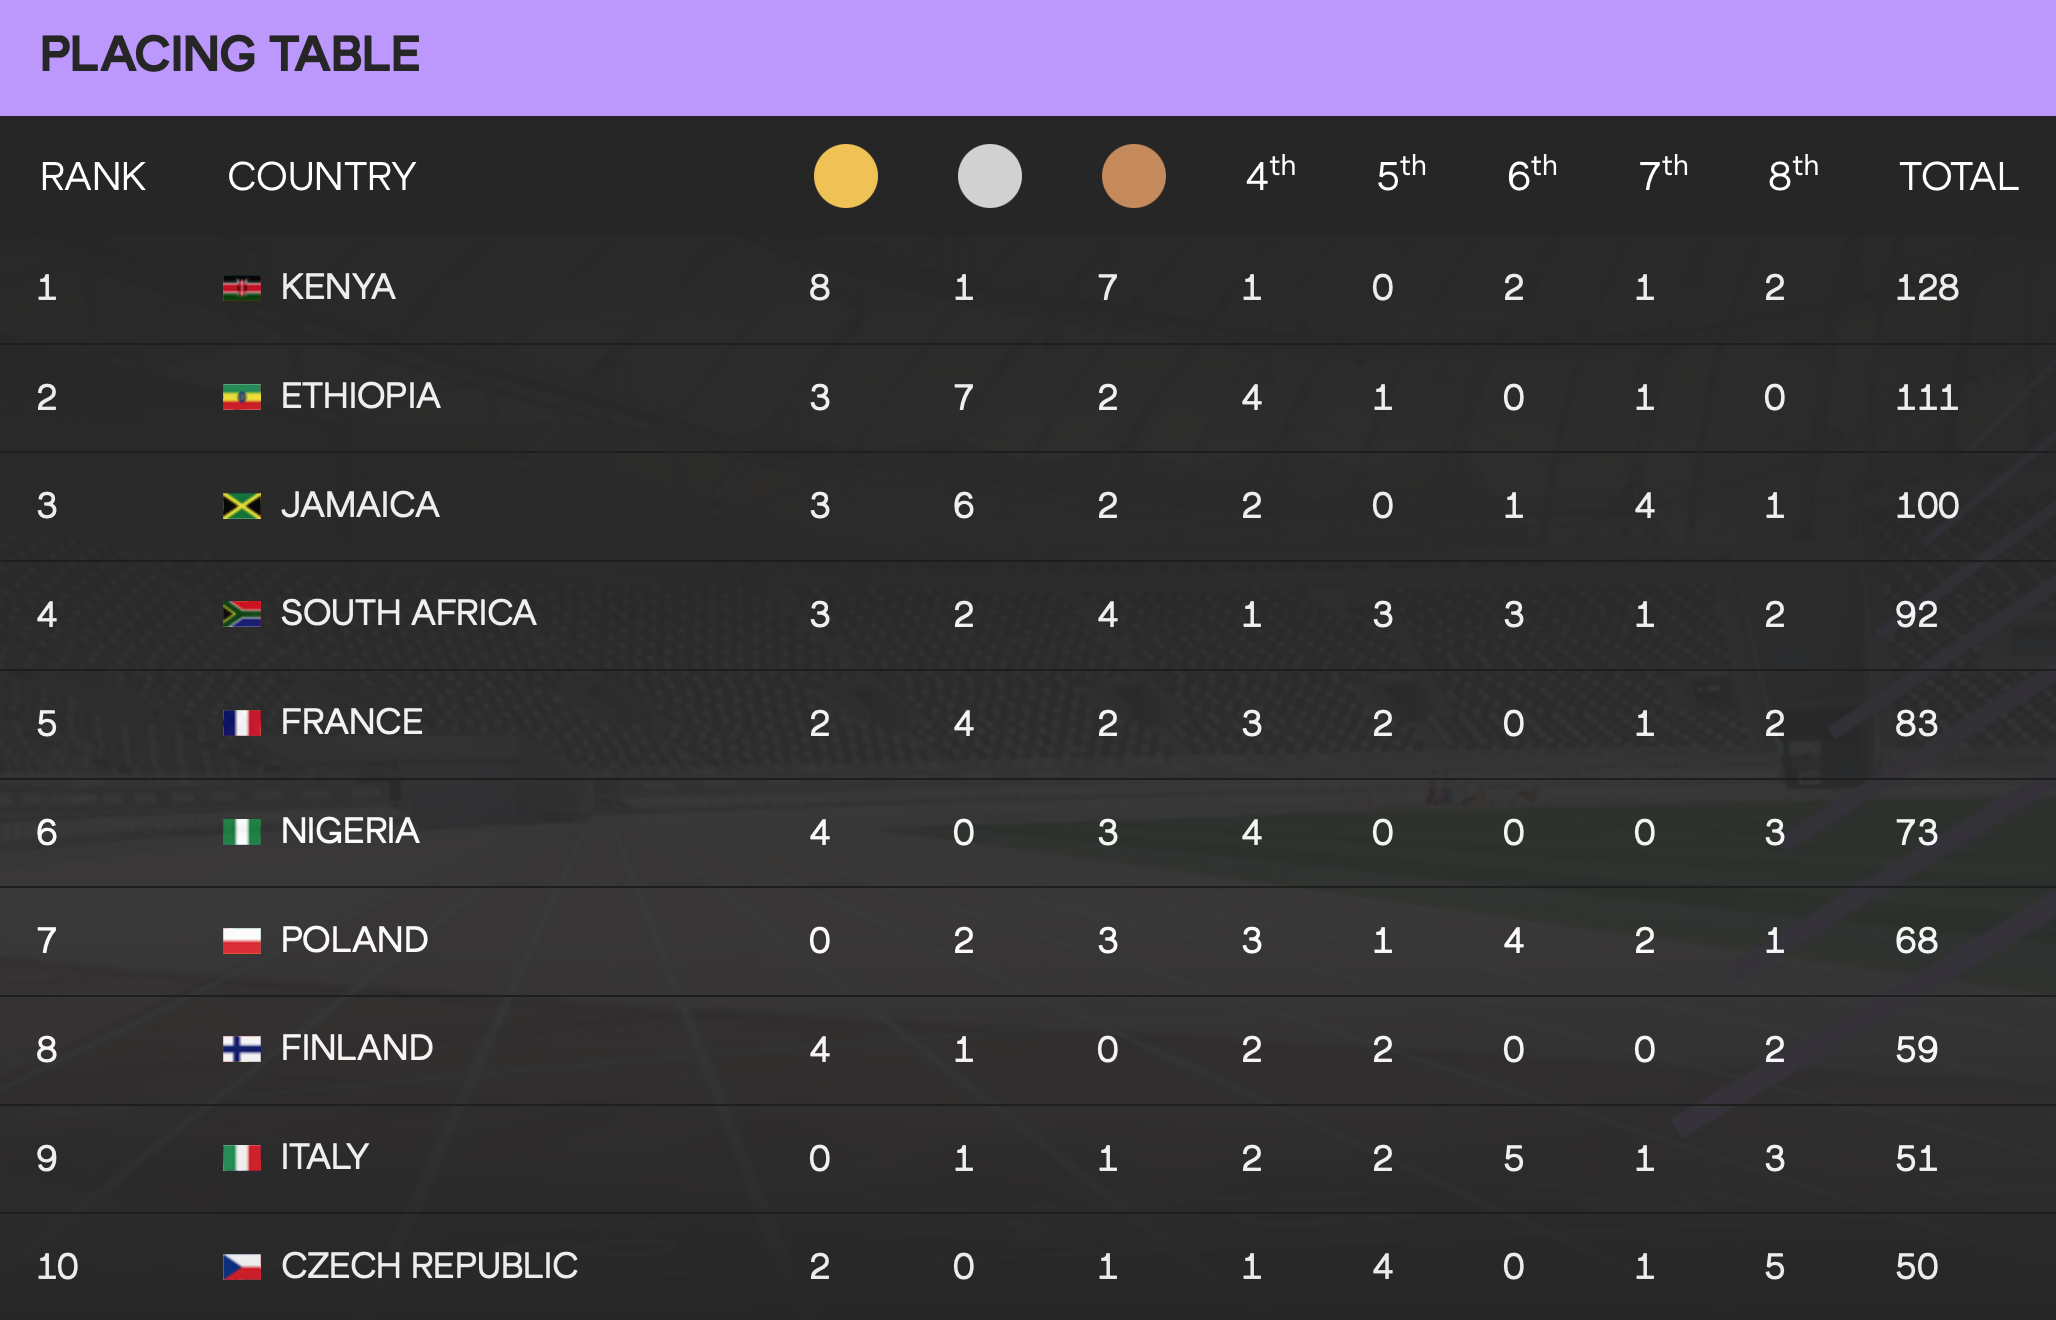This screenshot has width=2056, height=1320.
Task: Click the Ethiopia flag icon
Action: pos(241,397)
